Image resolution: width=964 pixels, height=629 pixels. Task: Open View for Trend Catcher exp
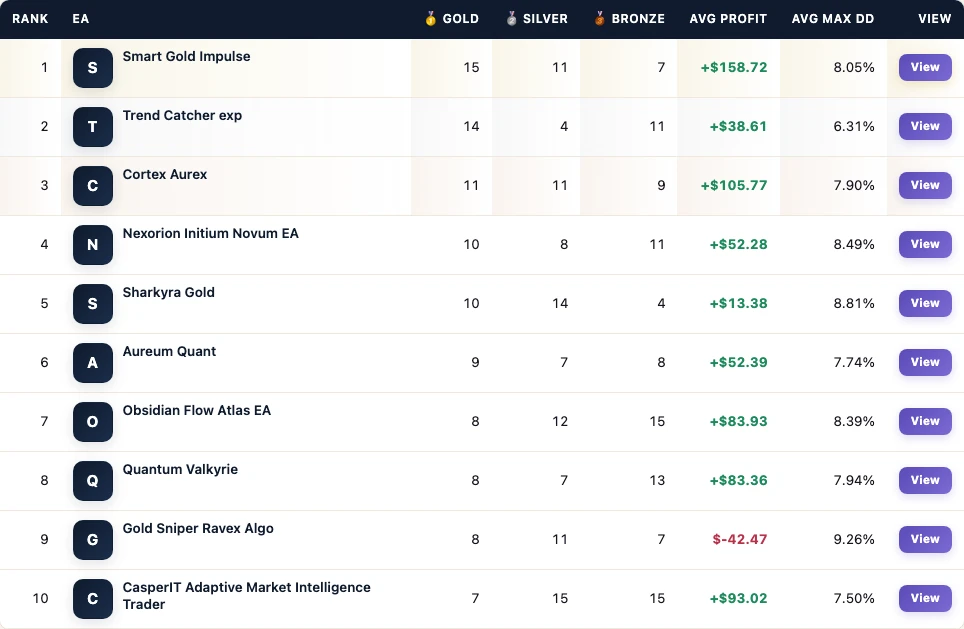pos(925,126)
